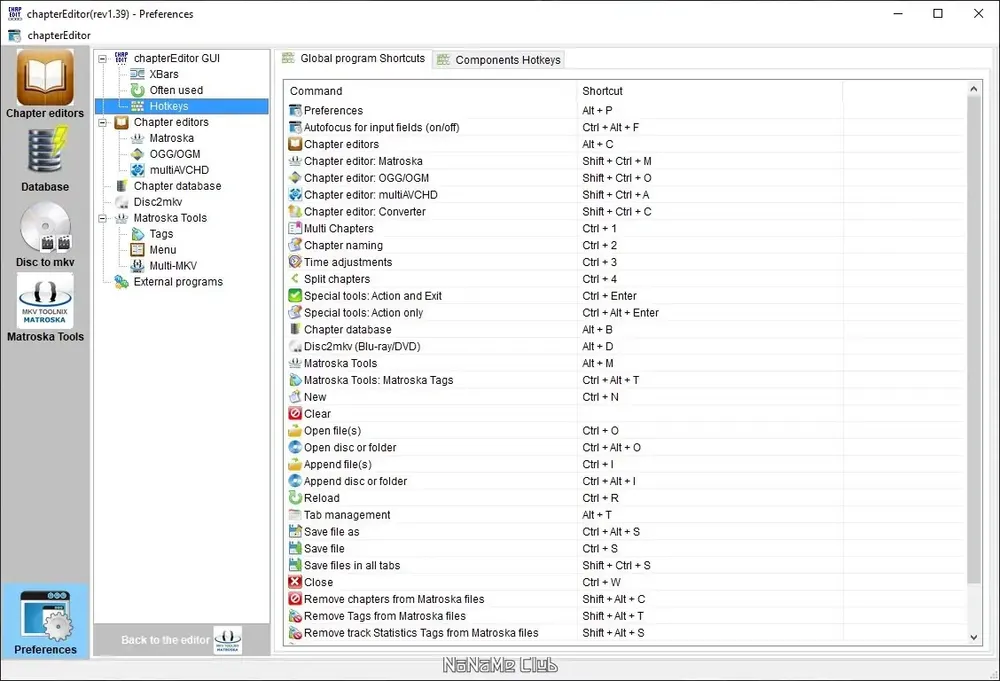Viewport: 1000px width, 681px height.
Task: Click the green Special tools: Action and Exit icon
Action: [x=295, y=296]
